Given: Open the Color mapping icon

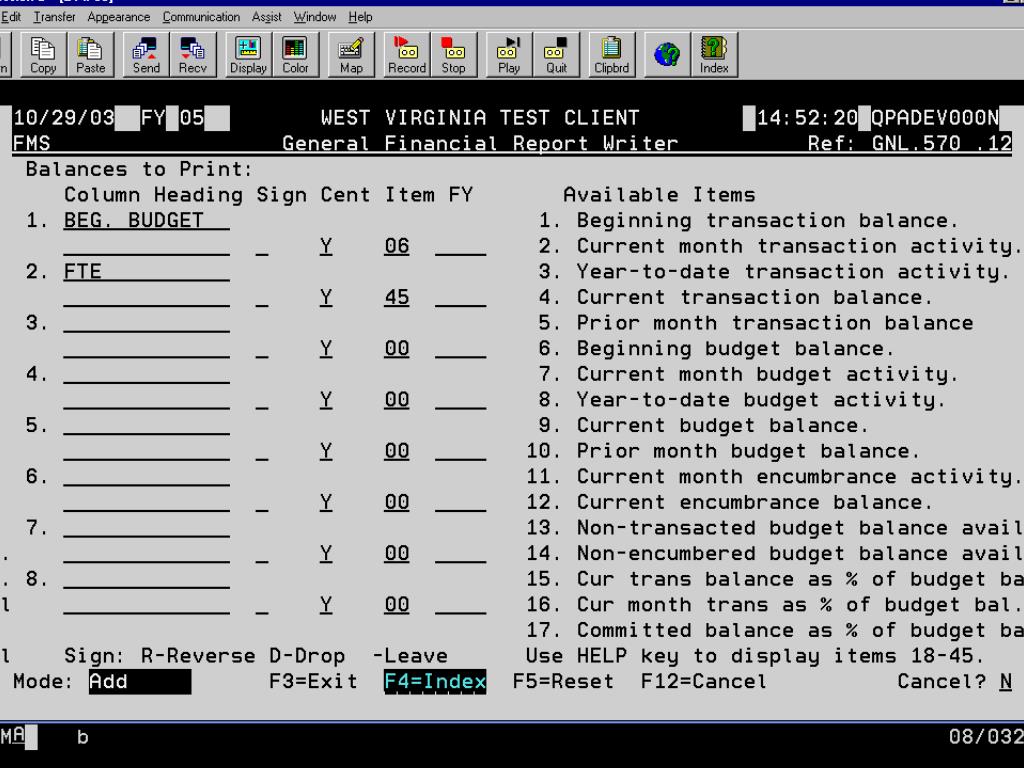Looking at the screenshot, I should pyautogui.click(x=295, y=56).
